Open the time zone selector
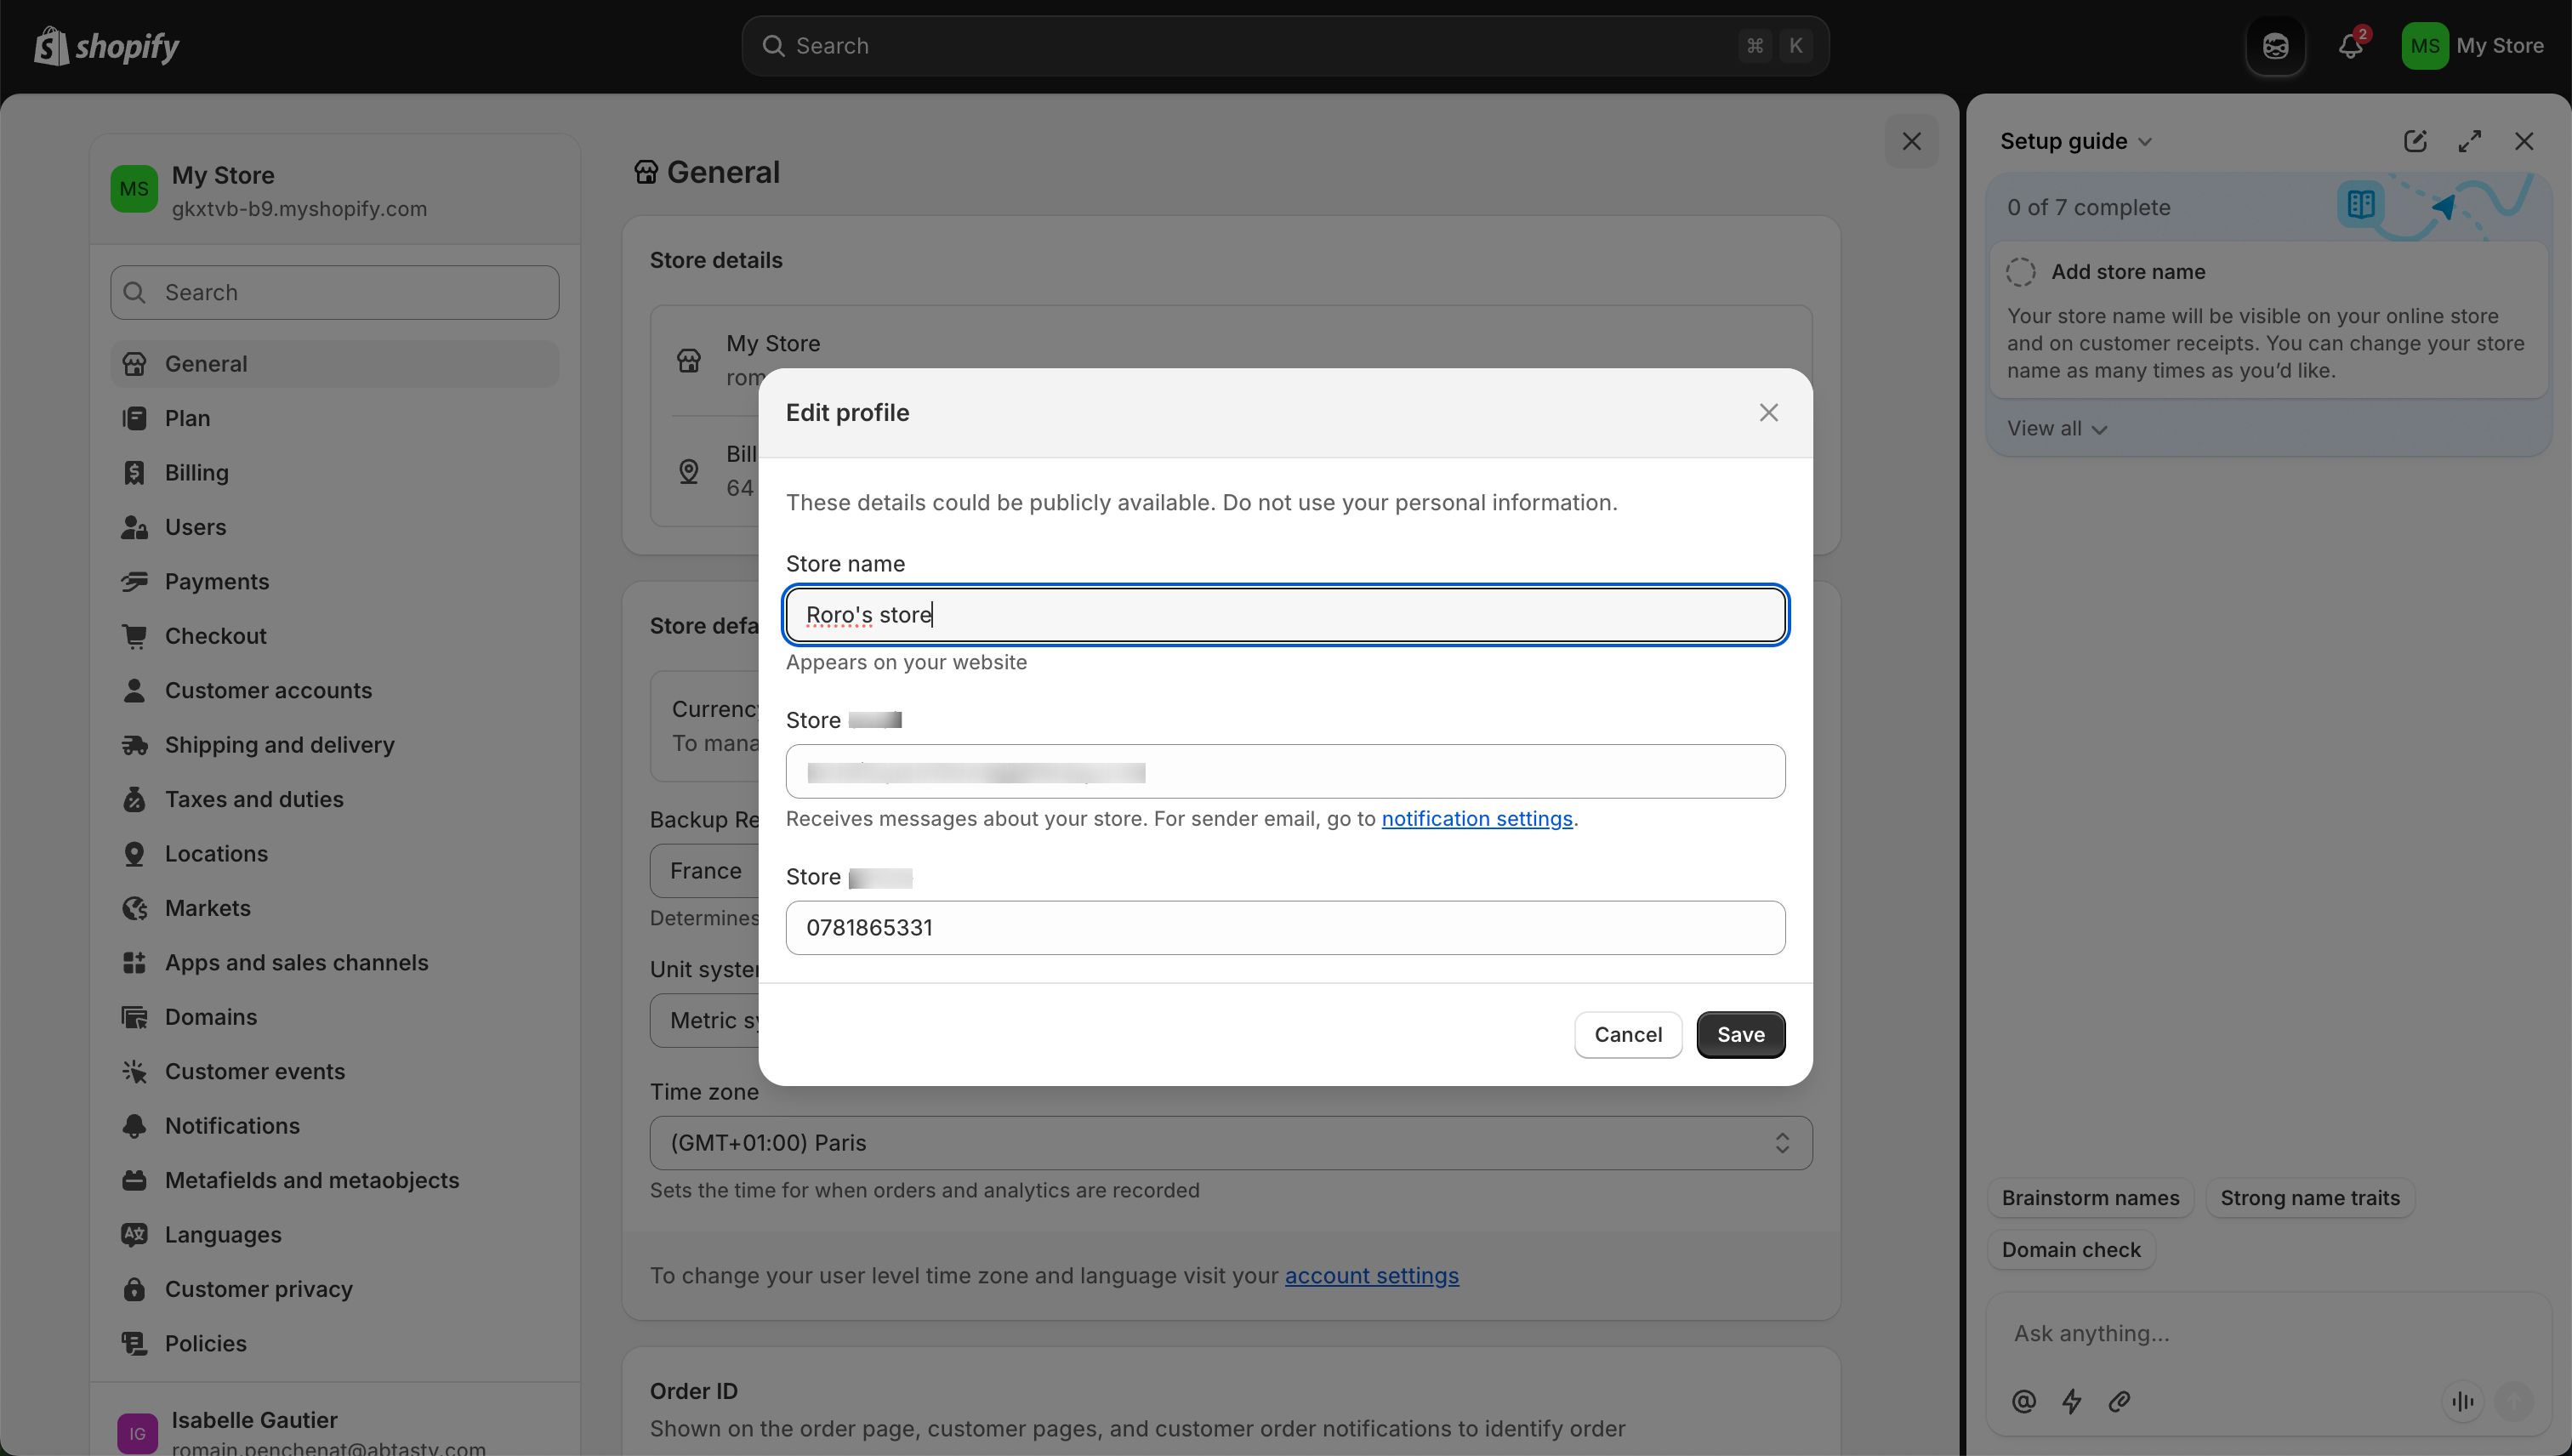This screenshot has width=2572, height=1456. click(x=1229, y=1142)
